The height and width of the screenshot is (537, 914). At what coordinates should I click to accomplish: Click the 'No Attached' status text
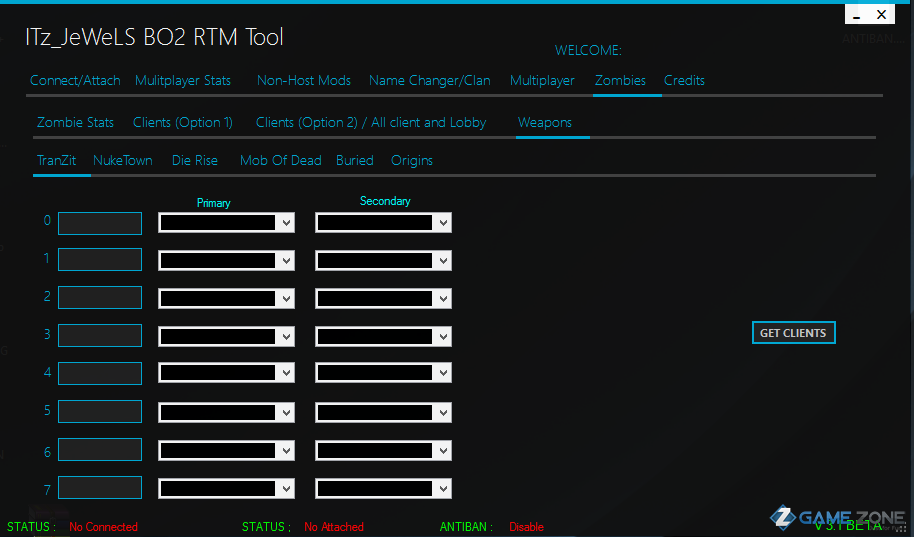tap(334, 527)
